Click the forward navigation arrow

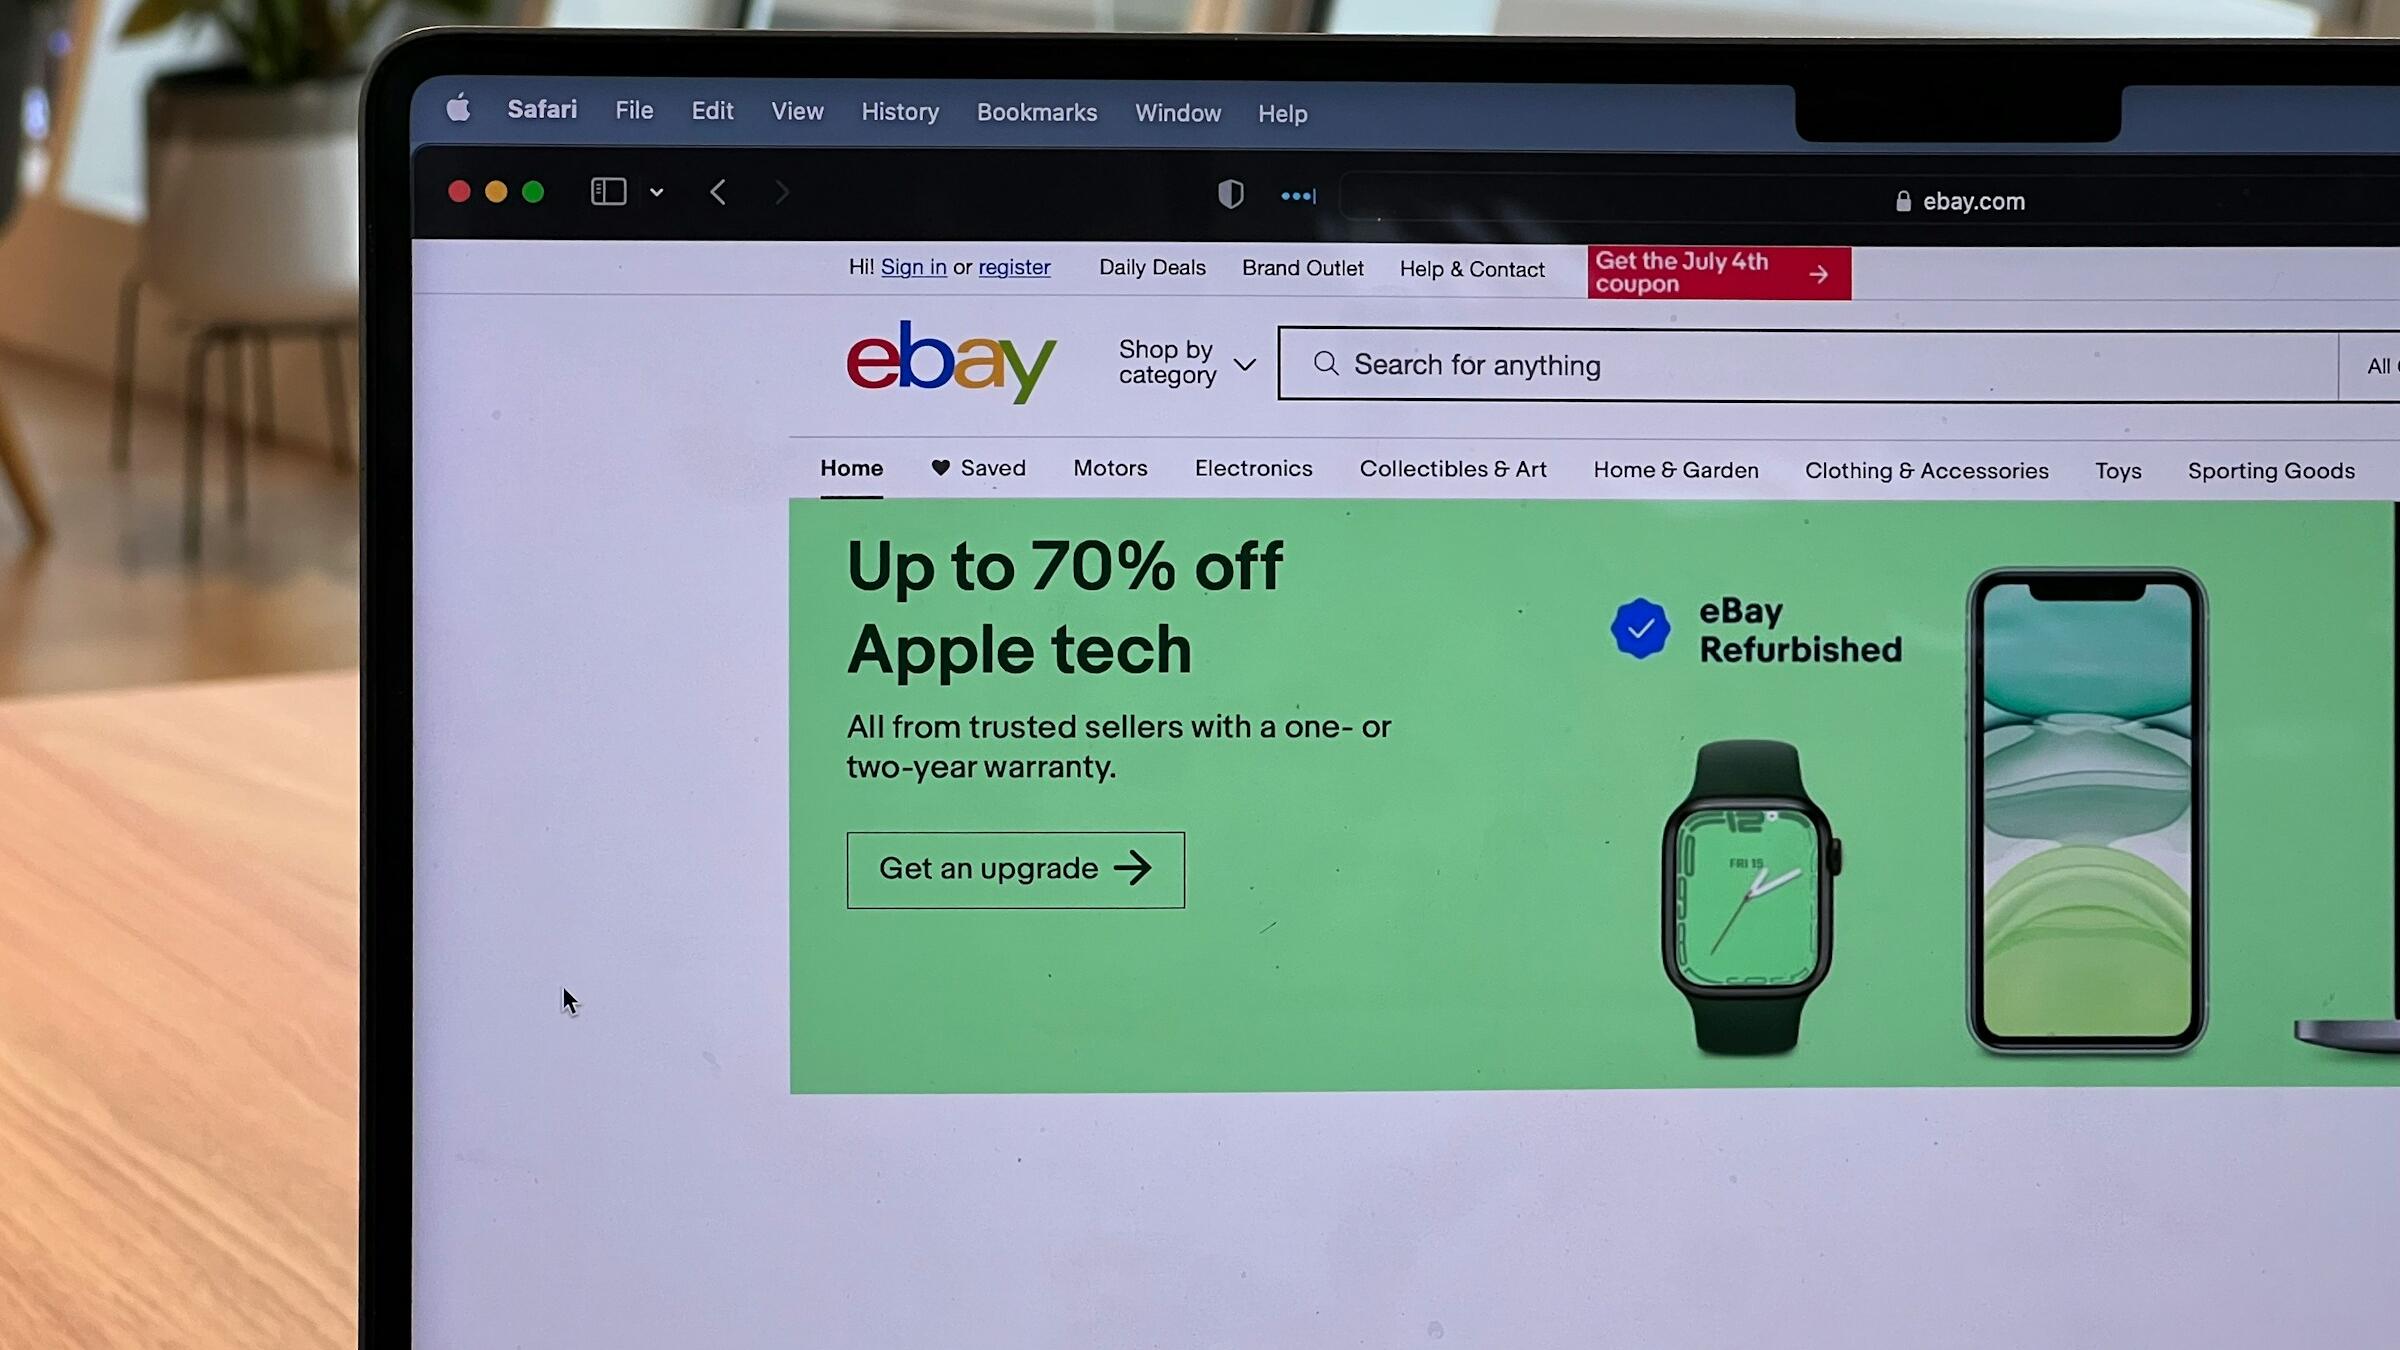782,192
